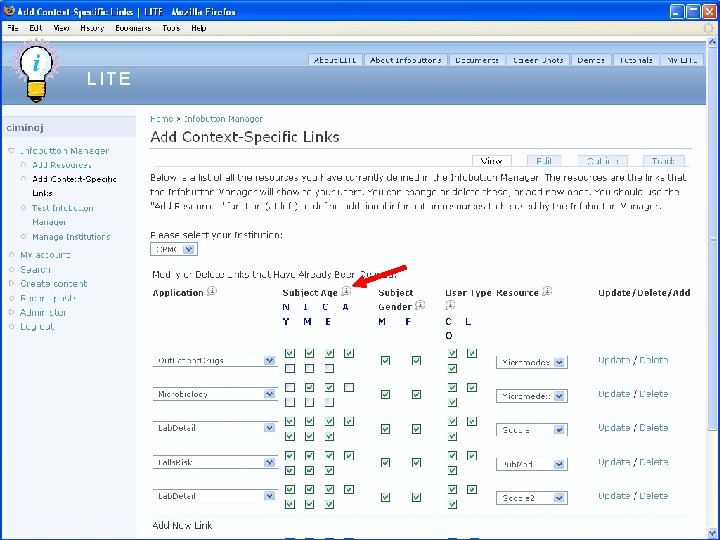Viewport: 720px width, 540px height.
Task: Open the FallsRisk application dropdown
Action: [x=215, y=462]
